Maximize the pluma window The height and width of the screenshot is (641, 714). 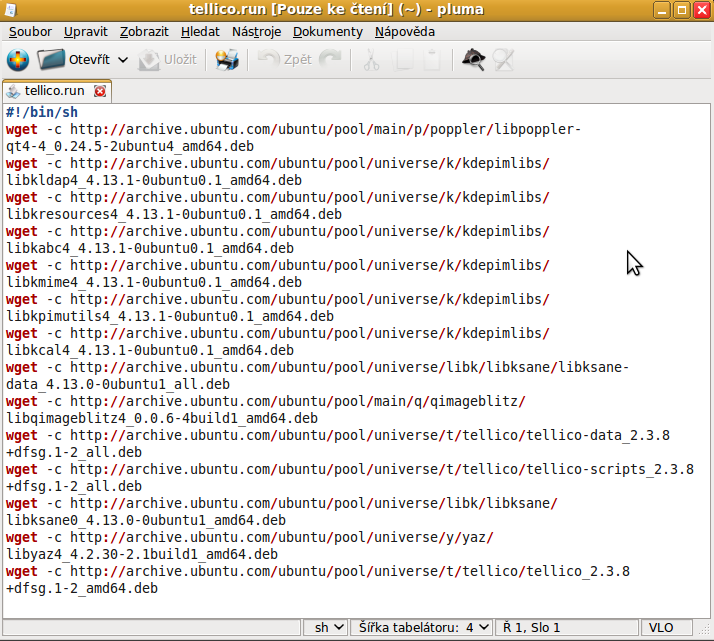[x=682, y=10]
